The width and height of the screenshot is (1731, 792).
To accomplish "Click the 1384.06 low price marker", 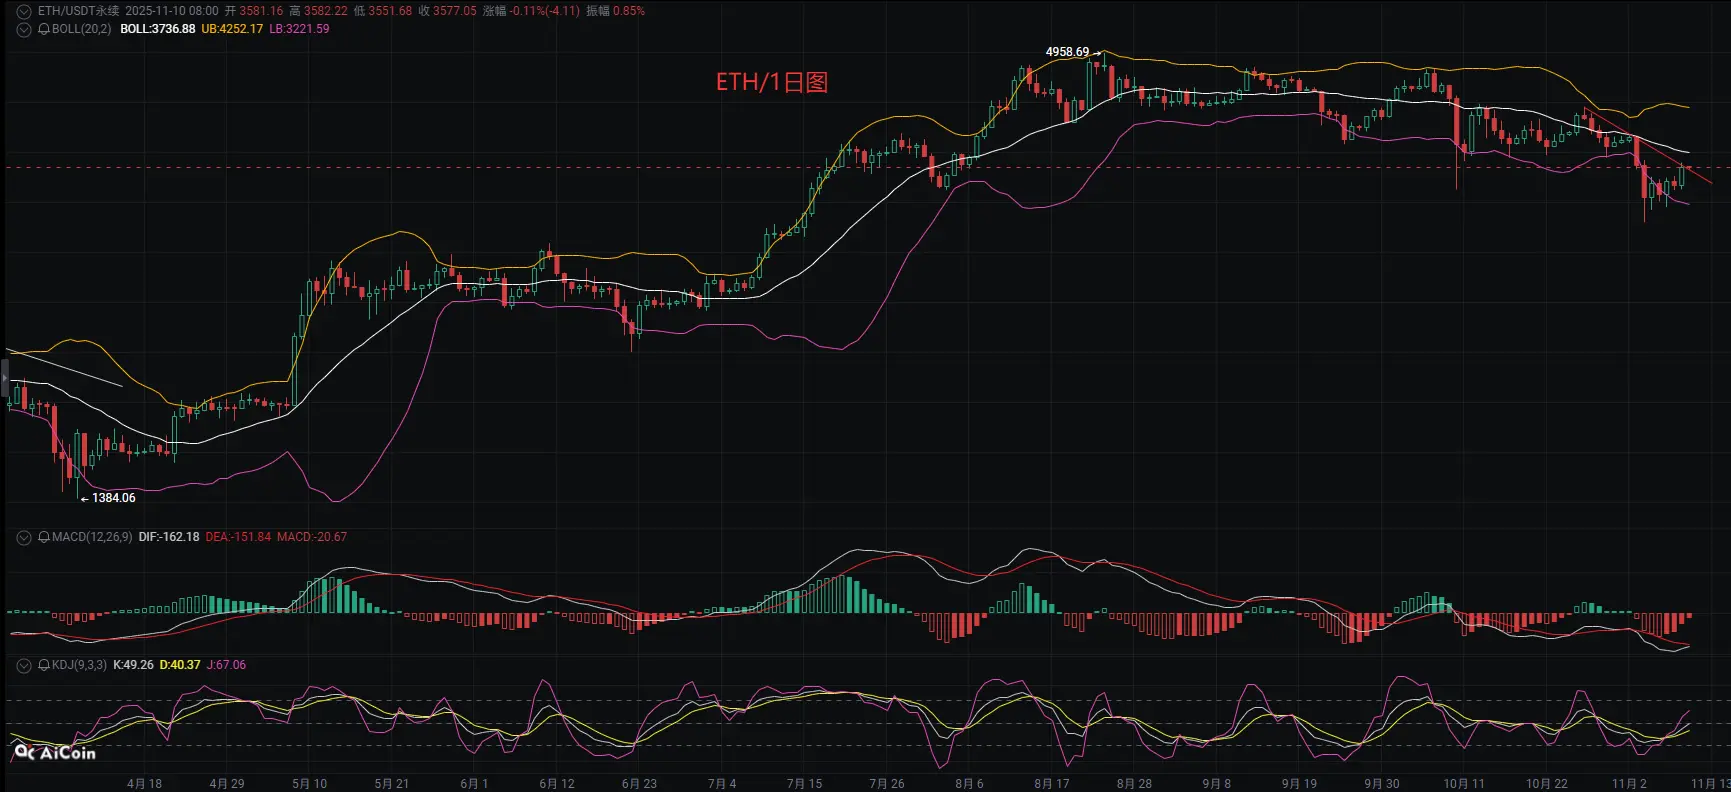I will 113,498.
